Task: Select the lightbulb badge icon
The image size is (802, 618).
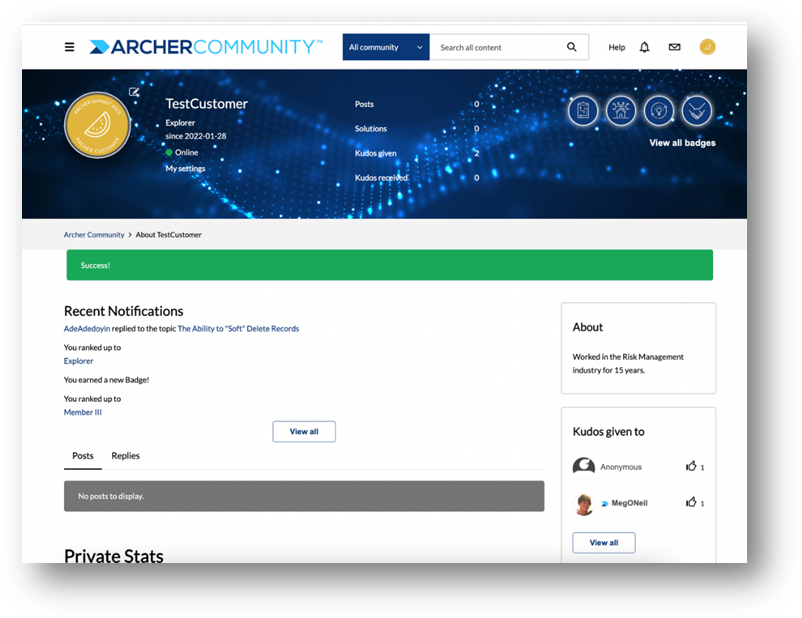Action: tap(659, 111)
